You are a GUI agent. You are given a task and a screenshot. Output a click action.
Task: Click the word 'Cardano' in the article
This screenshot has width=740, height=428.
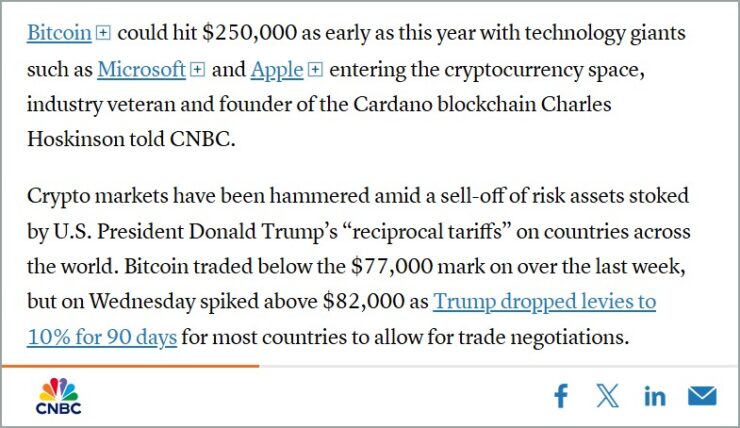(x=393, y=104)
